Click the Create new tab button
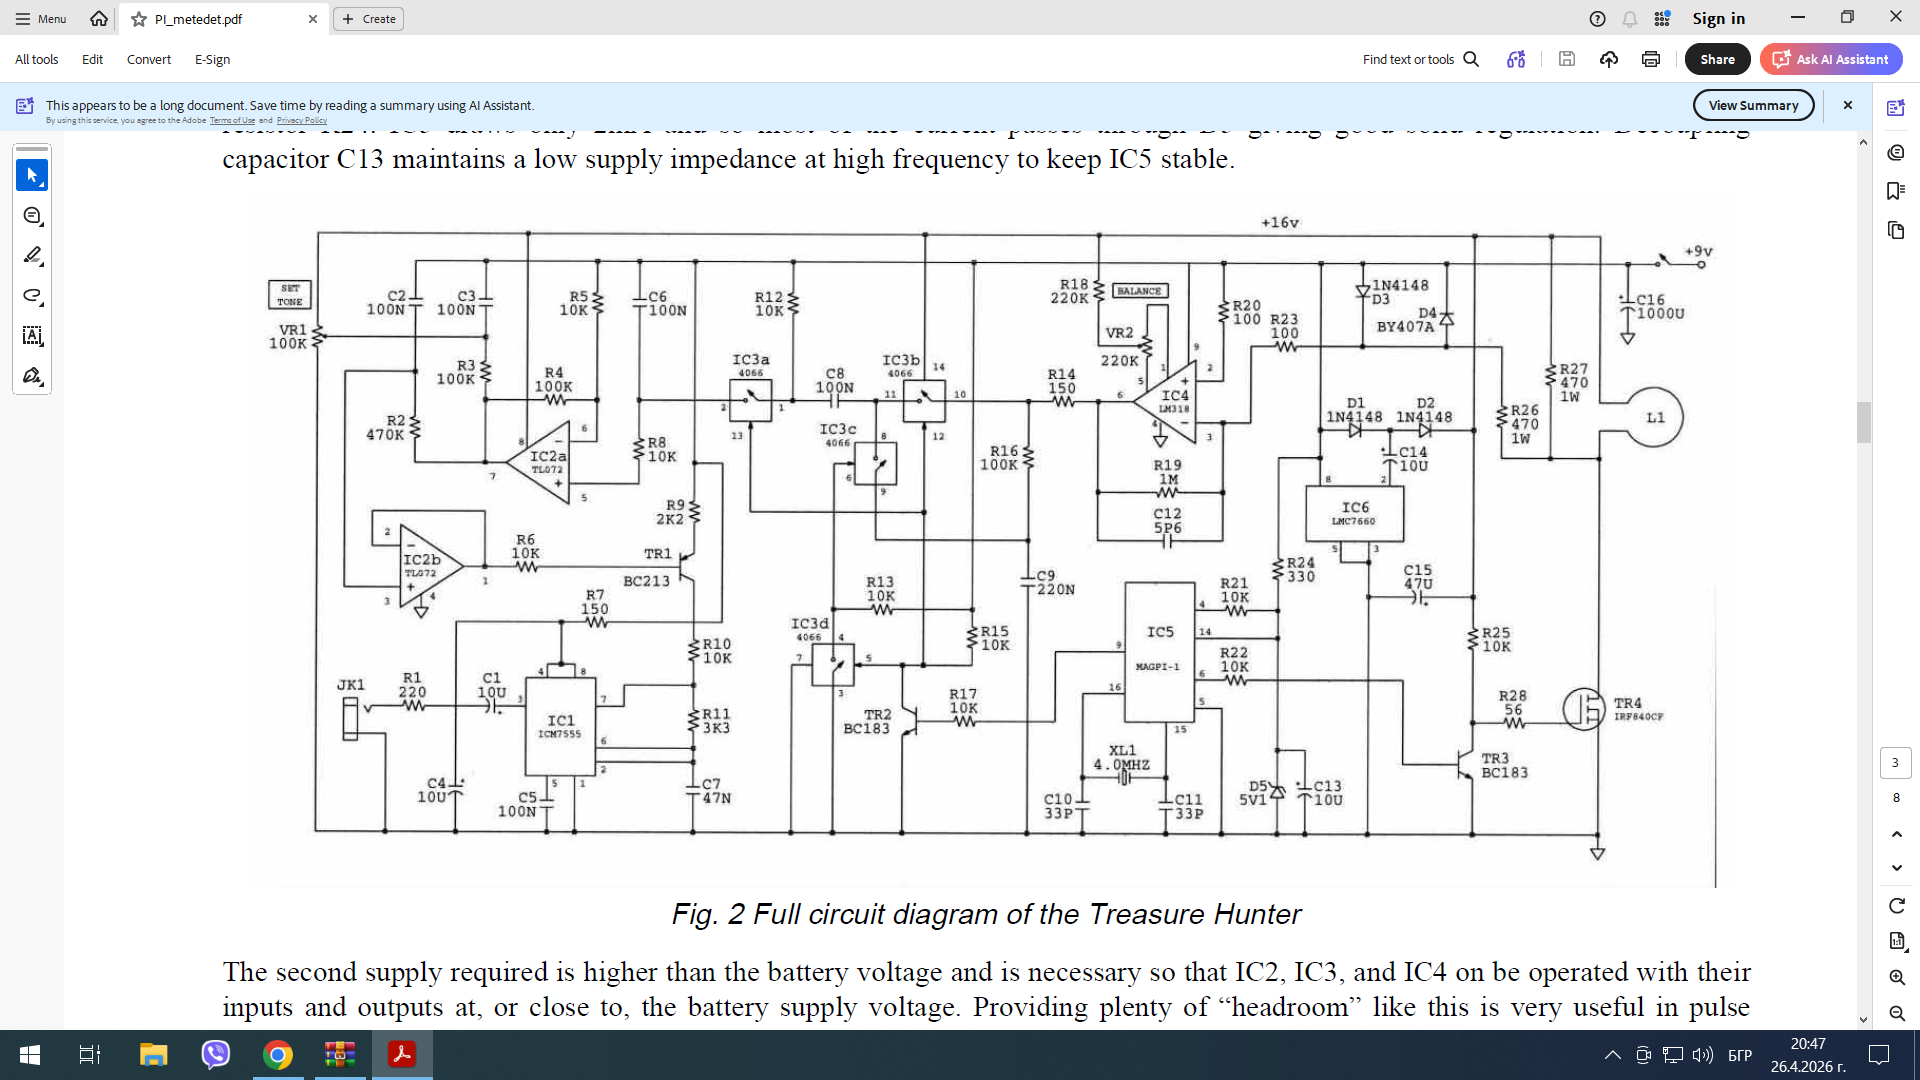Screen dimensions: 1920x1080 click(368, 19)
